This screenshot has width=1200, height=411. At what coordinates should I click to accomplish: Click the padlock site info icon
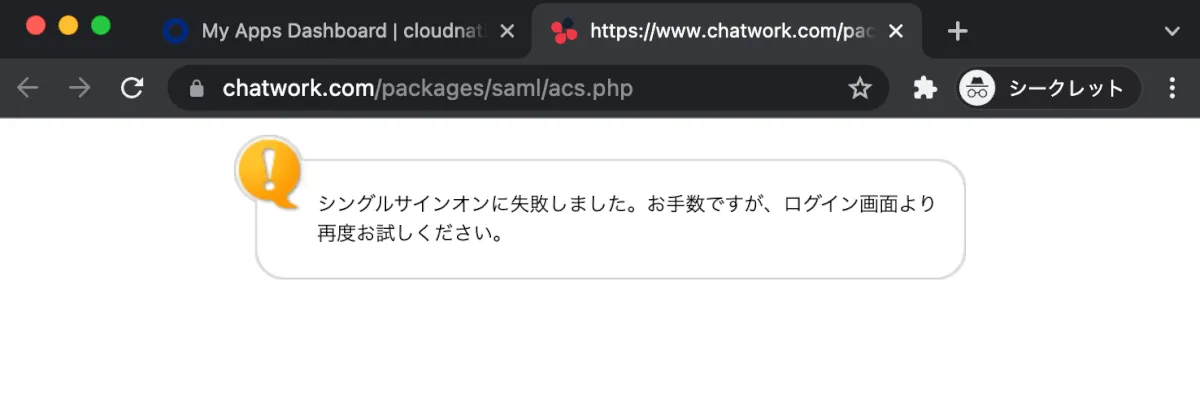click(x=197, y=88)
